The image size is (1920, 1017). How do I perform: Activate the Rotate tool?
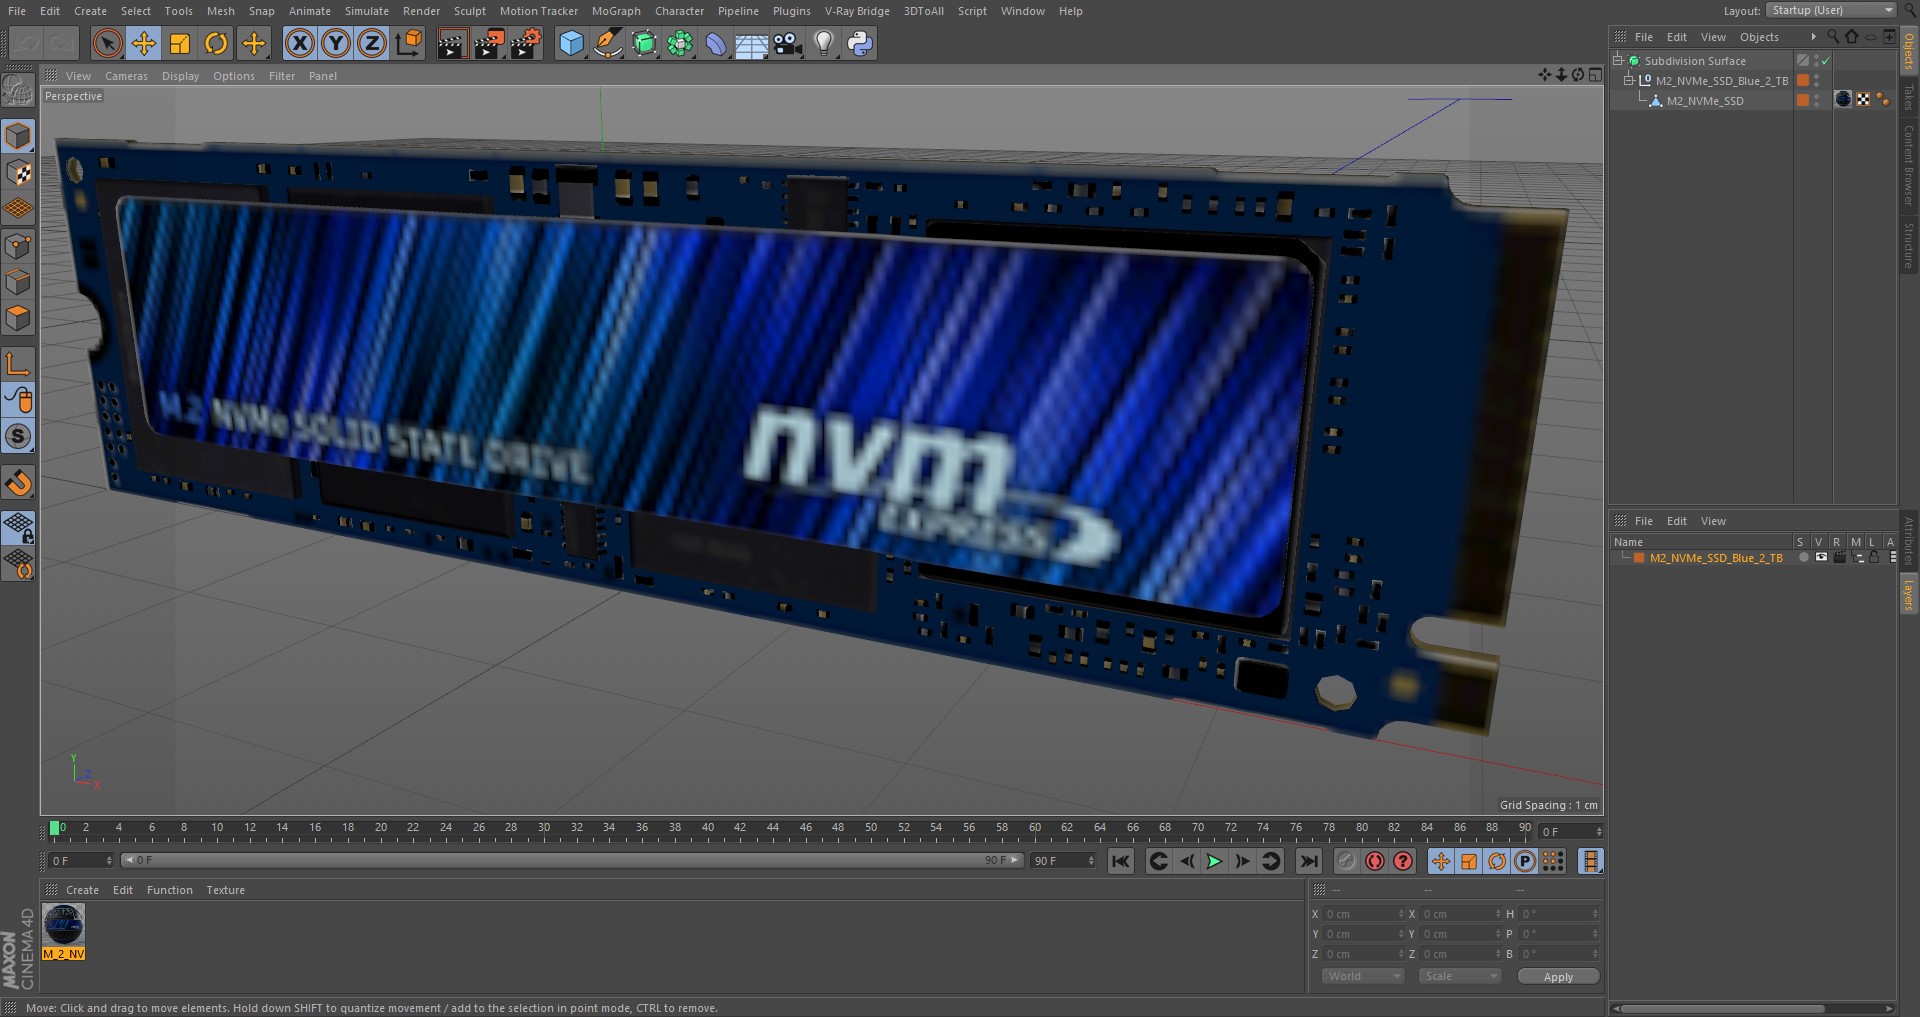pos(216,43)
